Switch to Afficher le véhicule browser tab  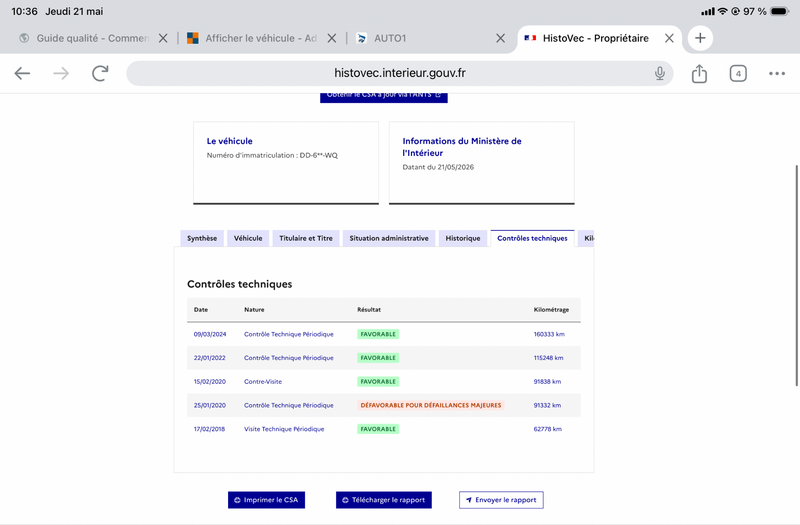[253, 38]
